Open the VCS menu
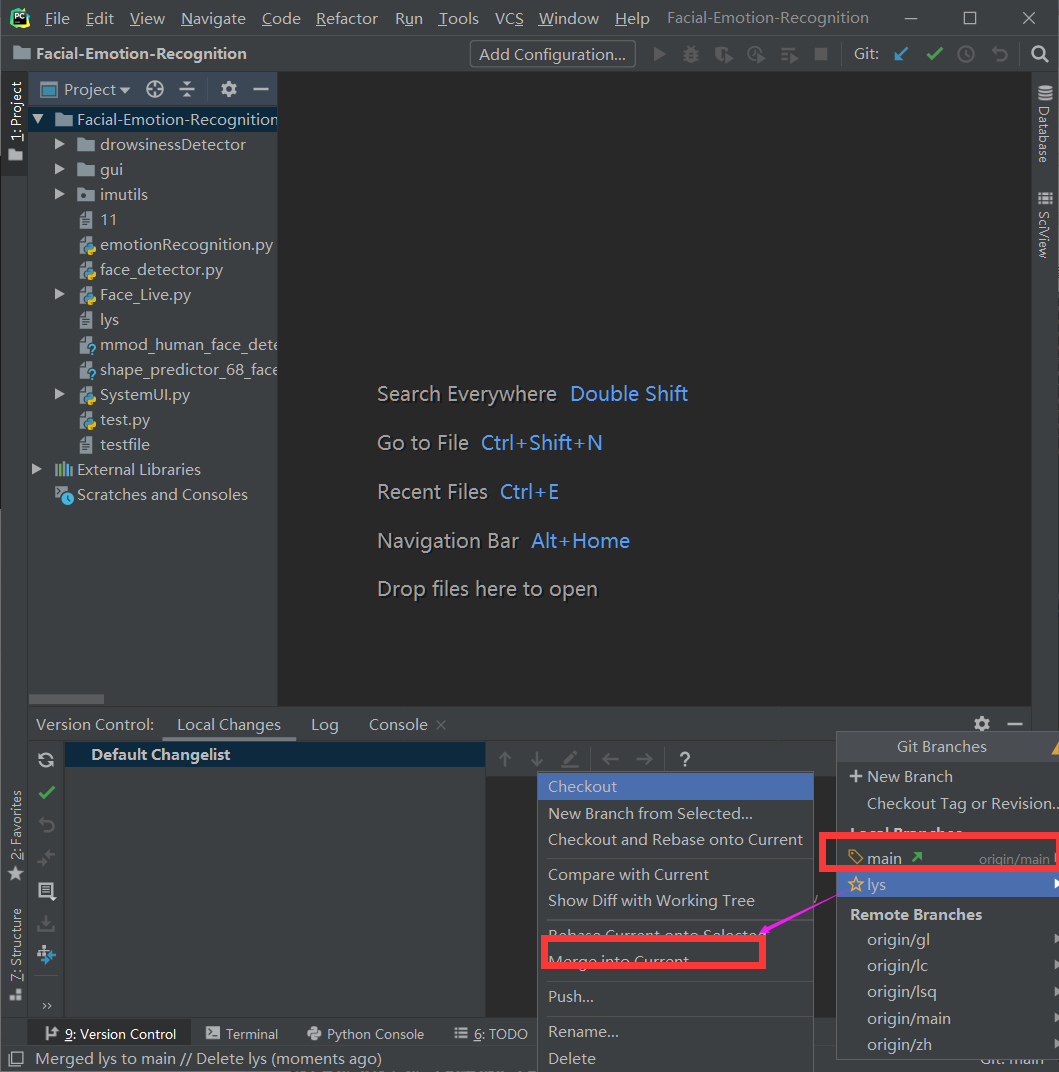 click(x=509, y=17)
